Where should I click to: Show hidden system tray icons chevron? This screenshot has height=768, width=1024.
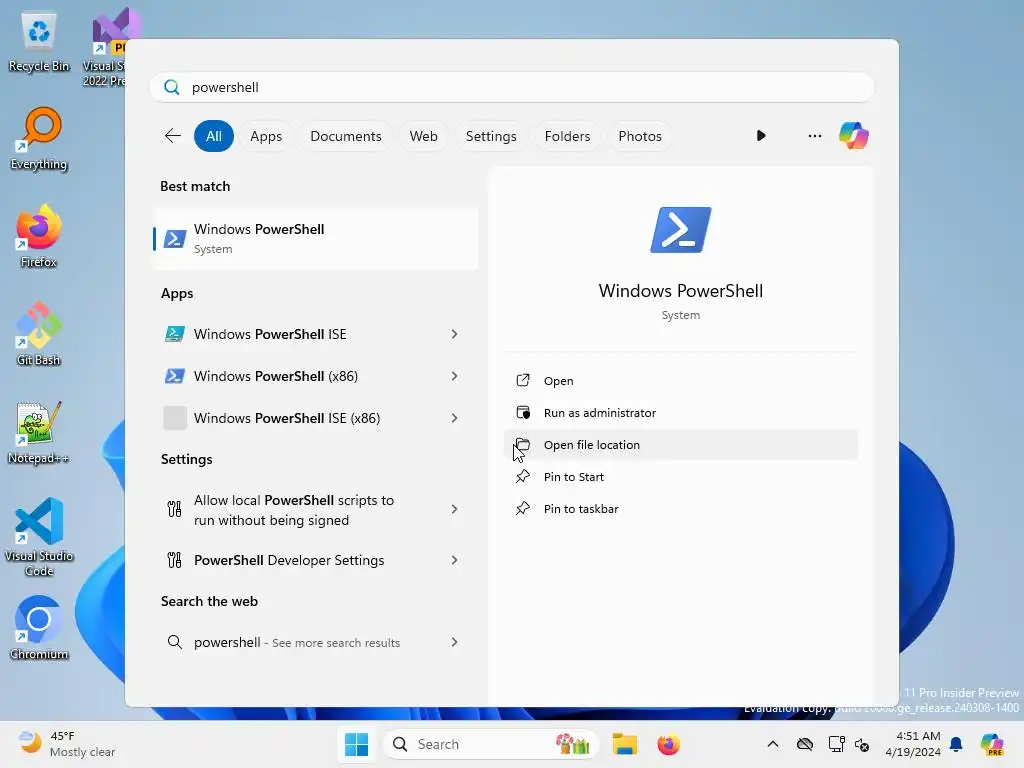tap(773, 744)
